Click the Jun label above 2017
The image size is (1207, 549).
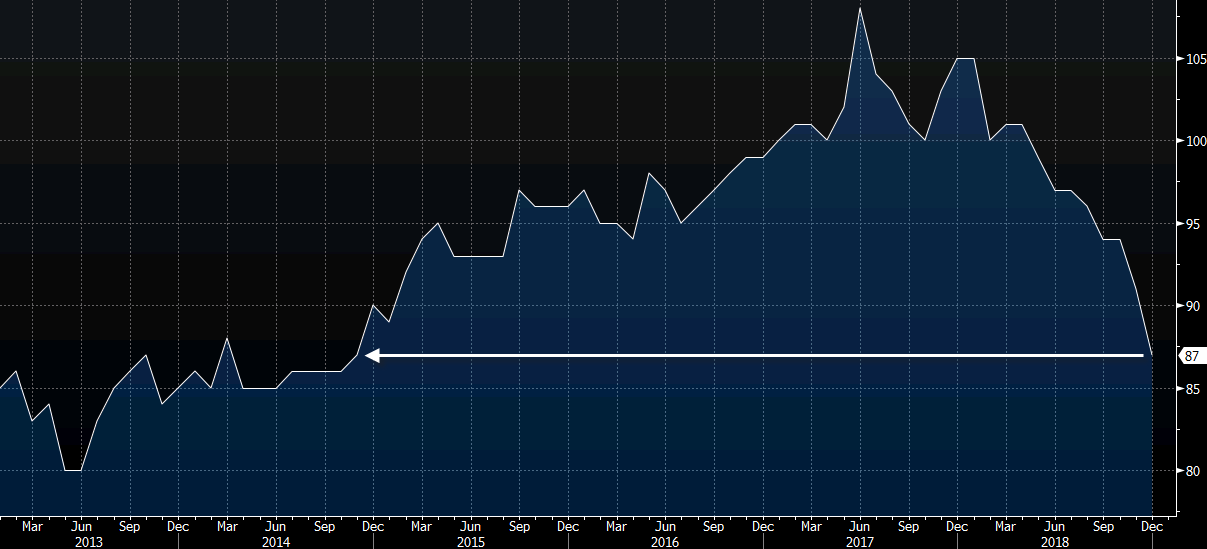coord(860,526)
